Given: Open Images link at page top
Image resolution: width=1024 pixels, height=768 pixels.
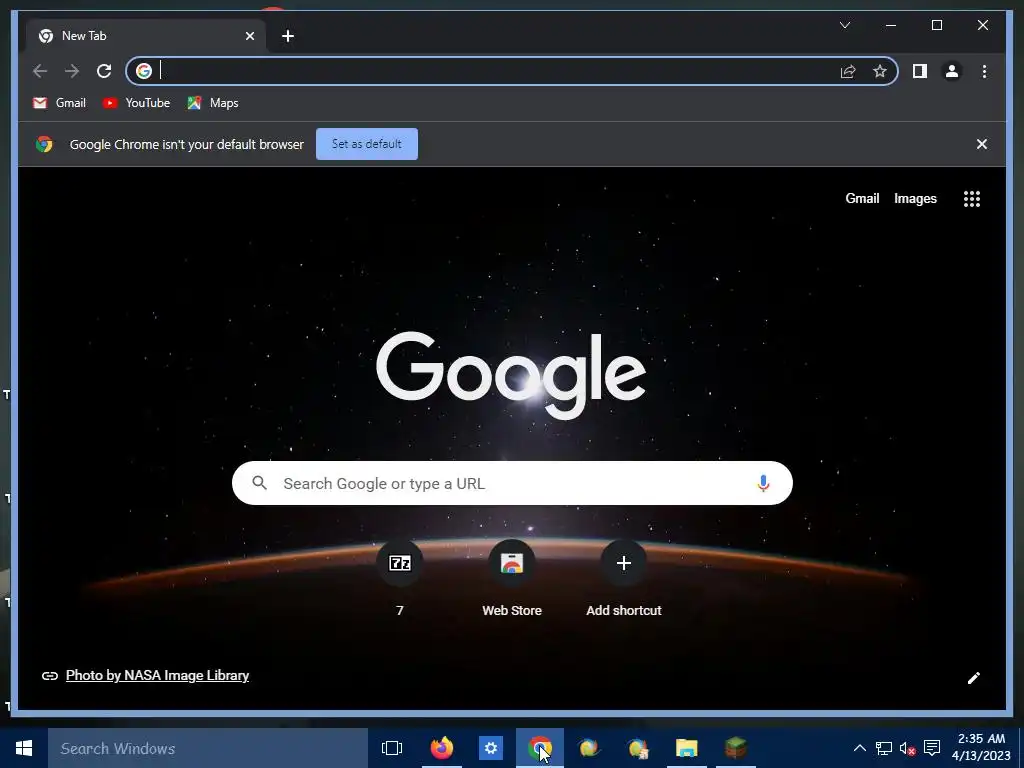Looking at the screenshot, I should click(x=915, y=199).
